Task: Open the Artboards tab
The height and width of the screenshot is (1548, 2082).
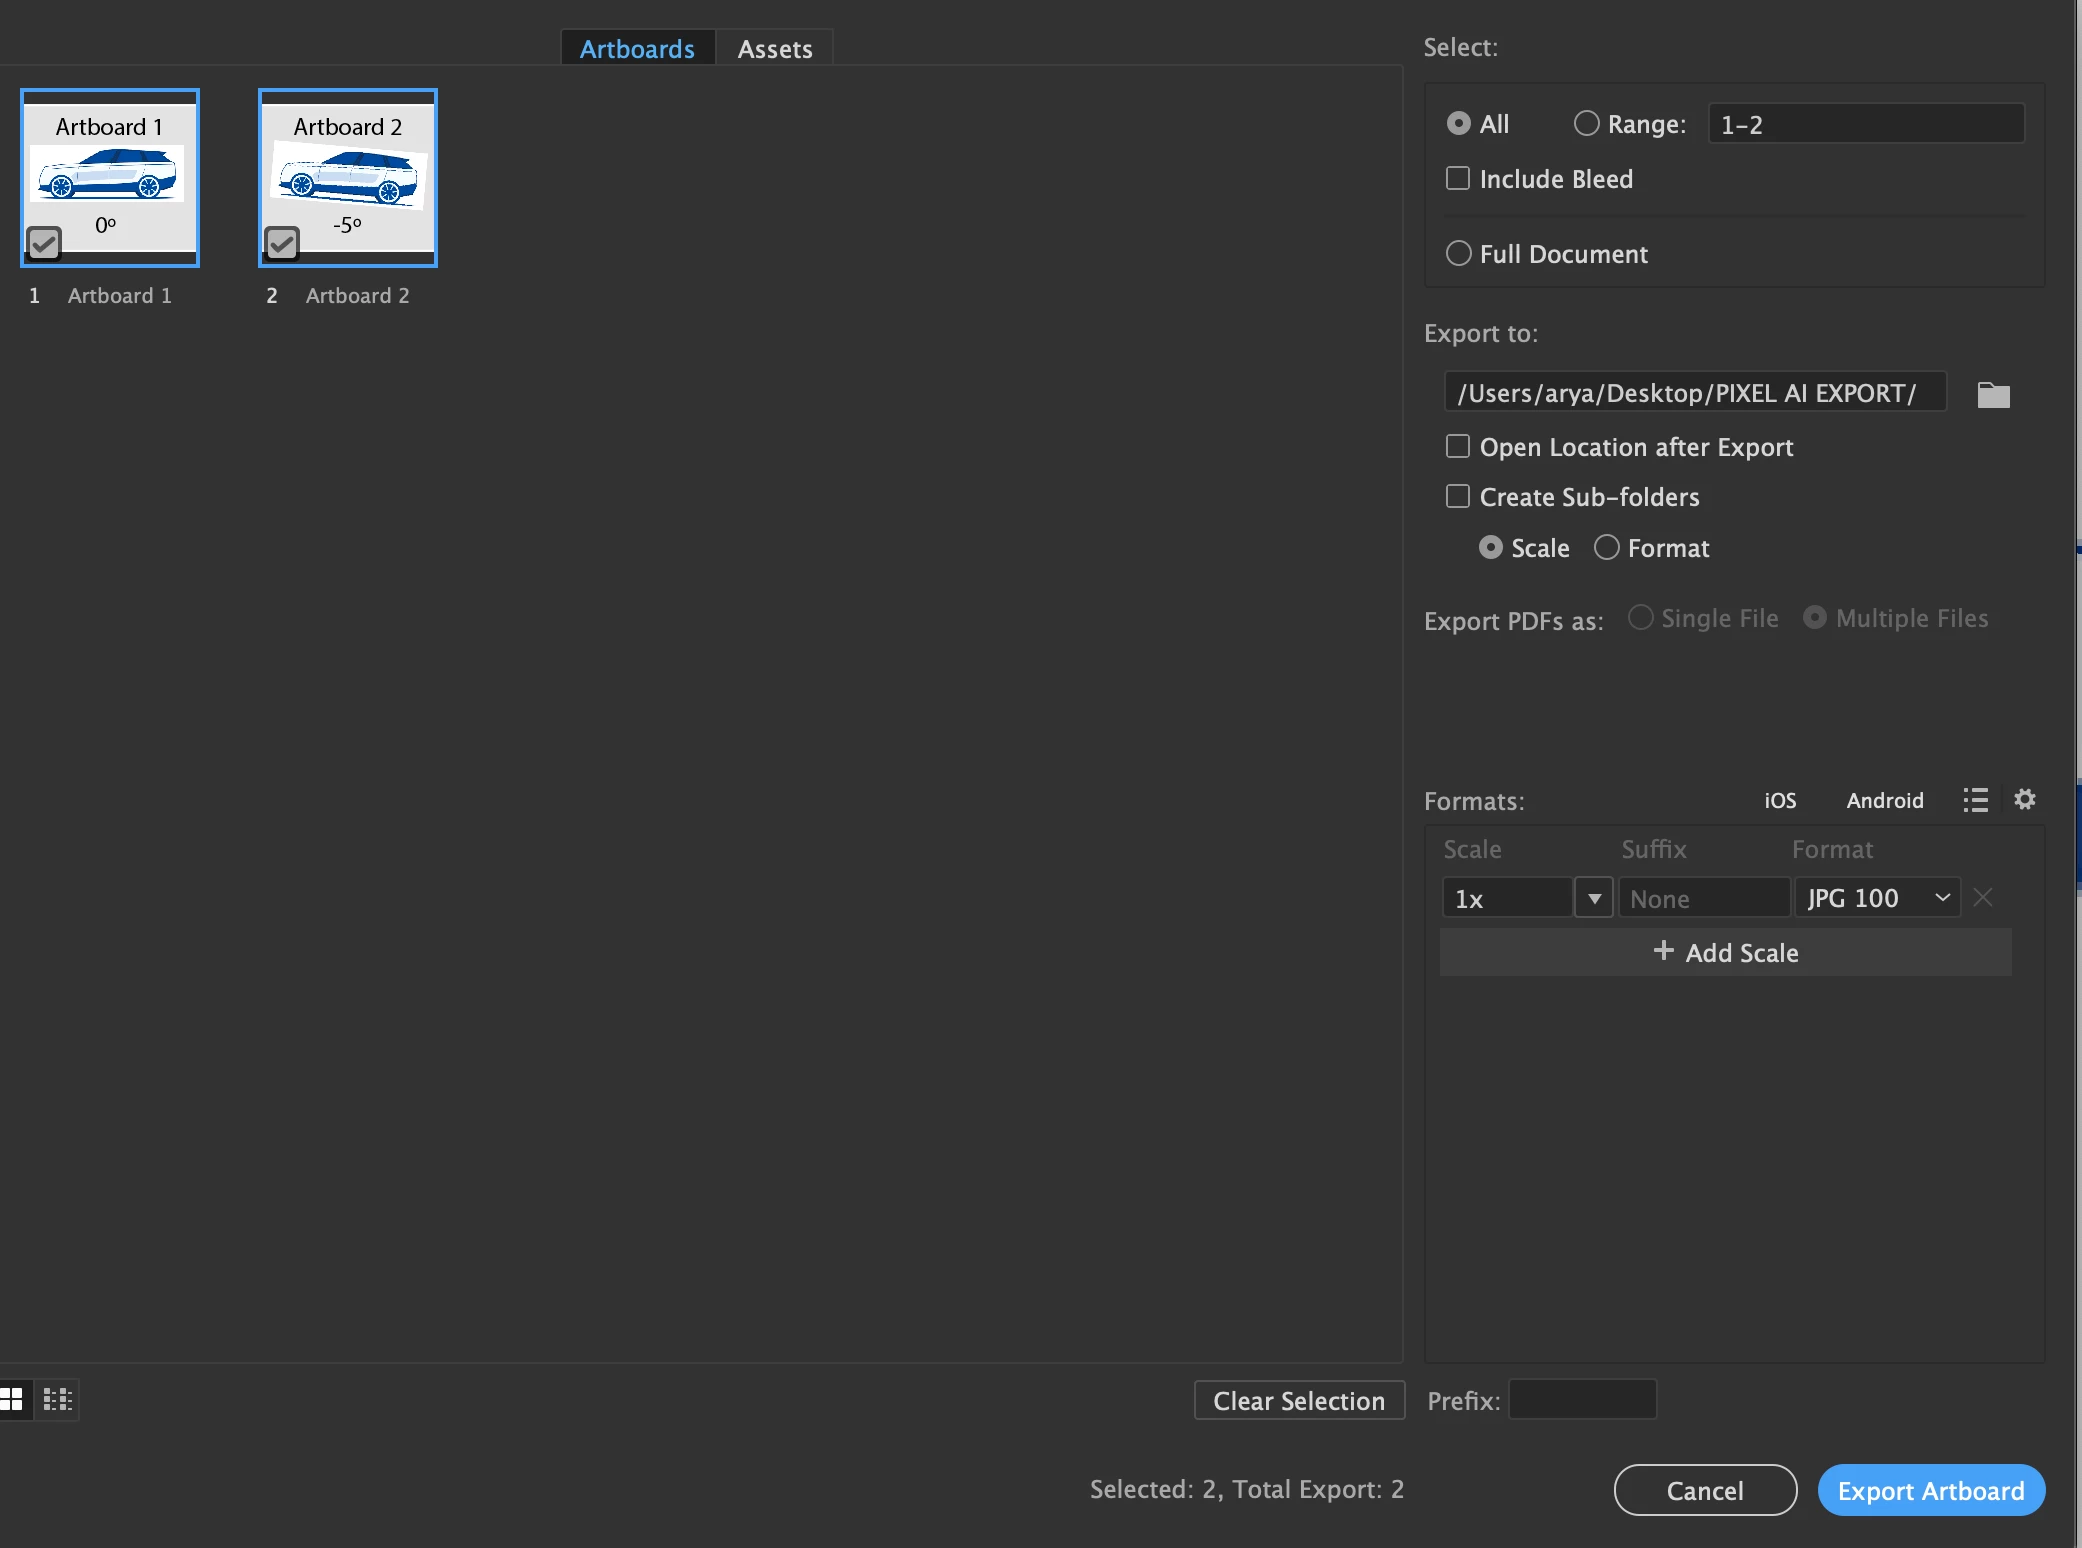Action: coord(637,49)
